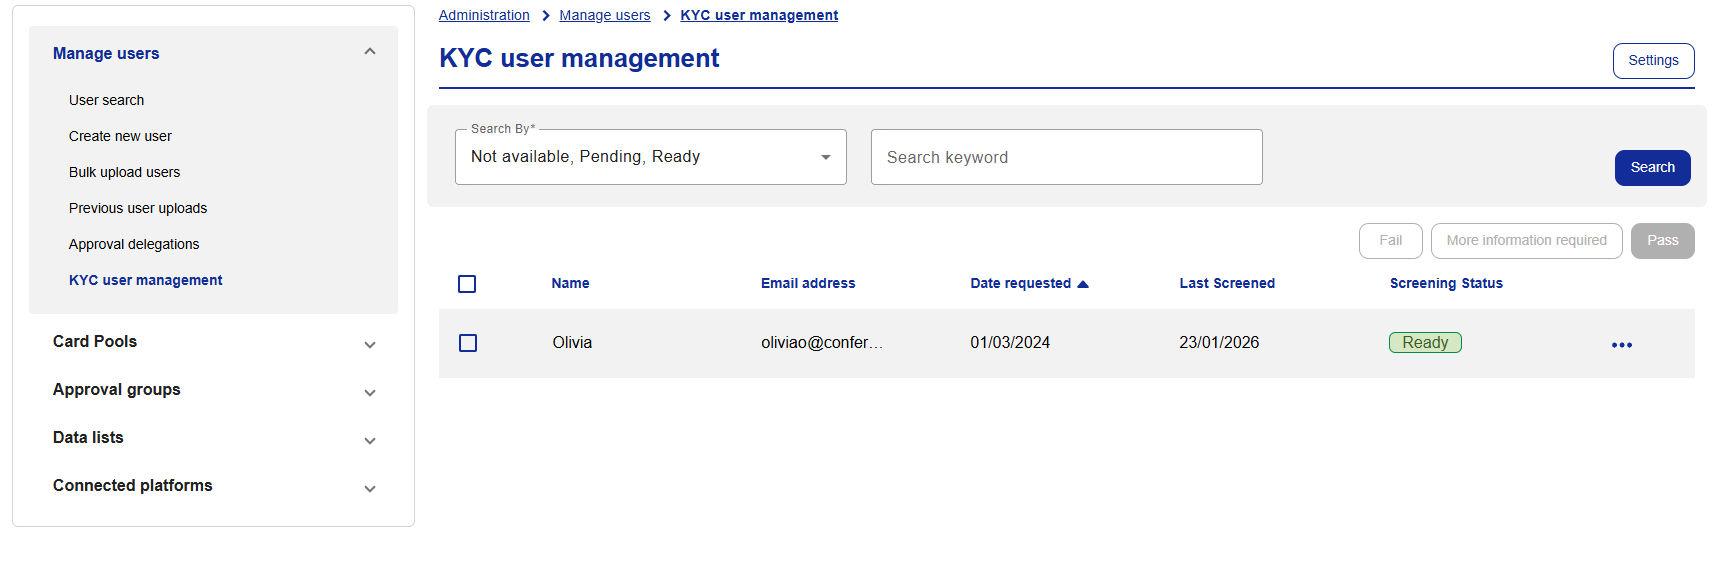1721x562 pixels.
Task: Click the Settings button
Action: (1653, 61)
